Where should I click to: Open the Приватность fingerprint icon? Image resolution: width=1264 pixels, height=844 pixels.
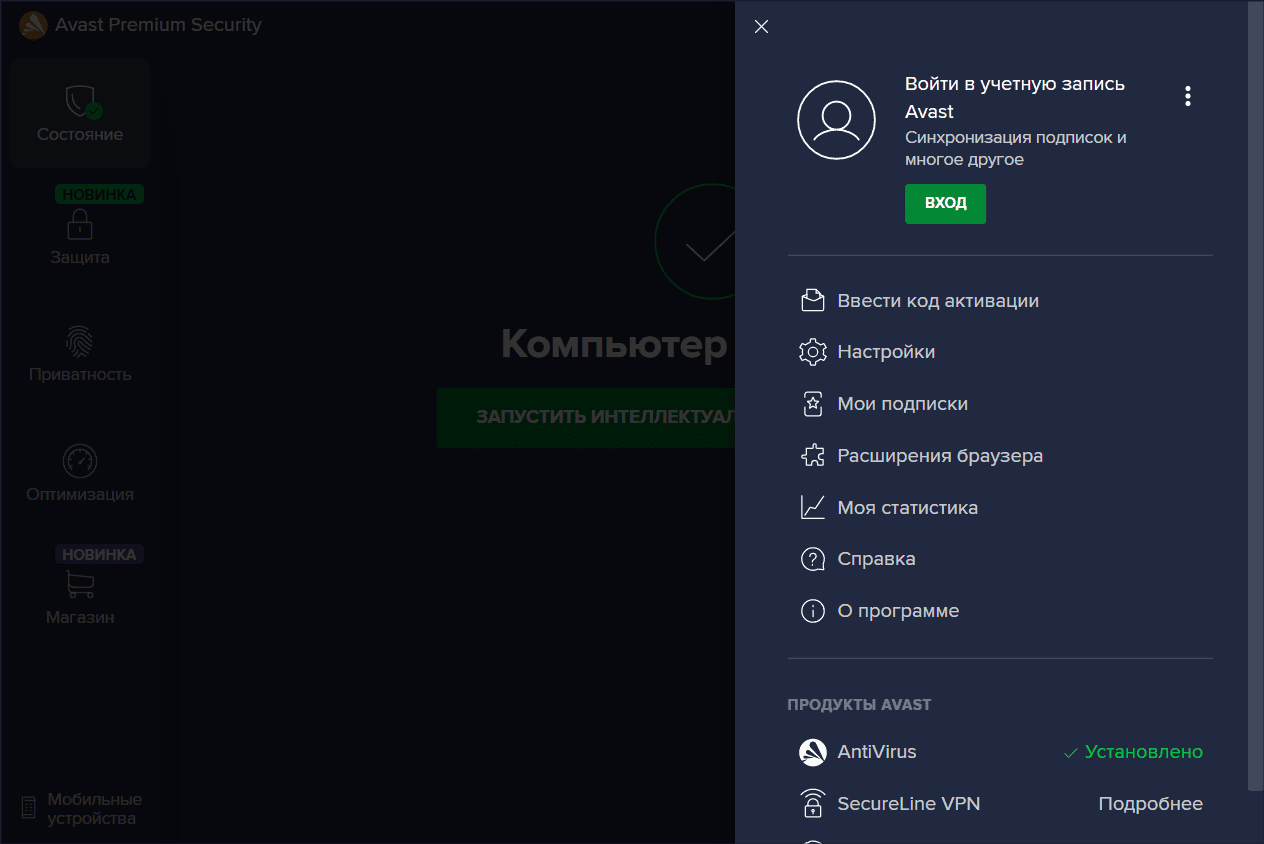click(80, 341)
